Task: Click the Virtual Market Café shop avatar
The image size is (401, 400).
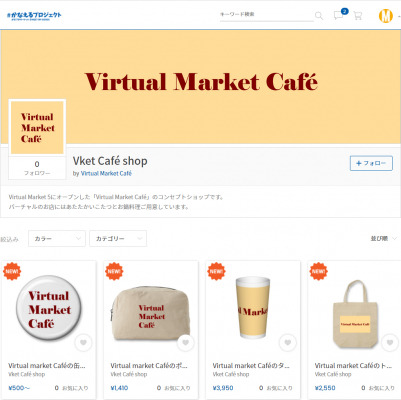Action: click(x=37, y=128)
